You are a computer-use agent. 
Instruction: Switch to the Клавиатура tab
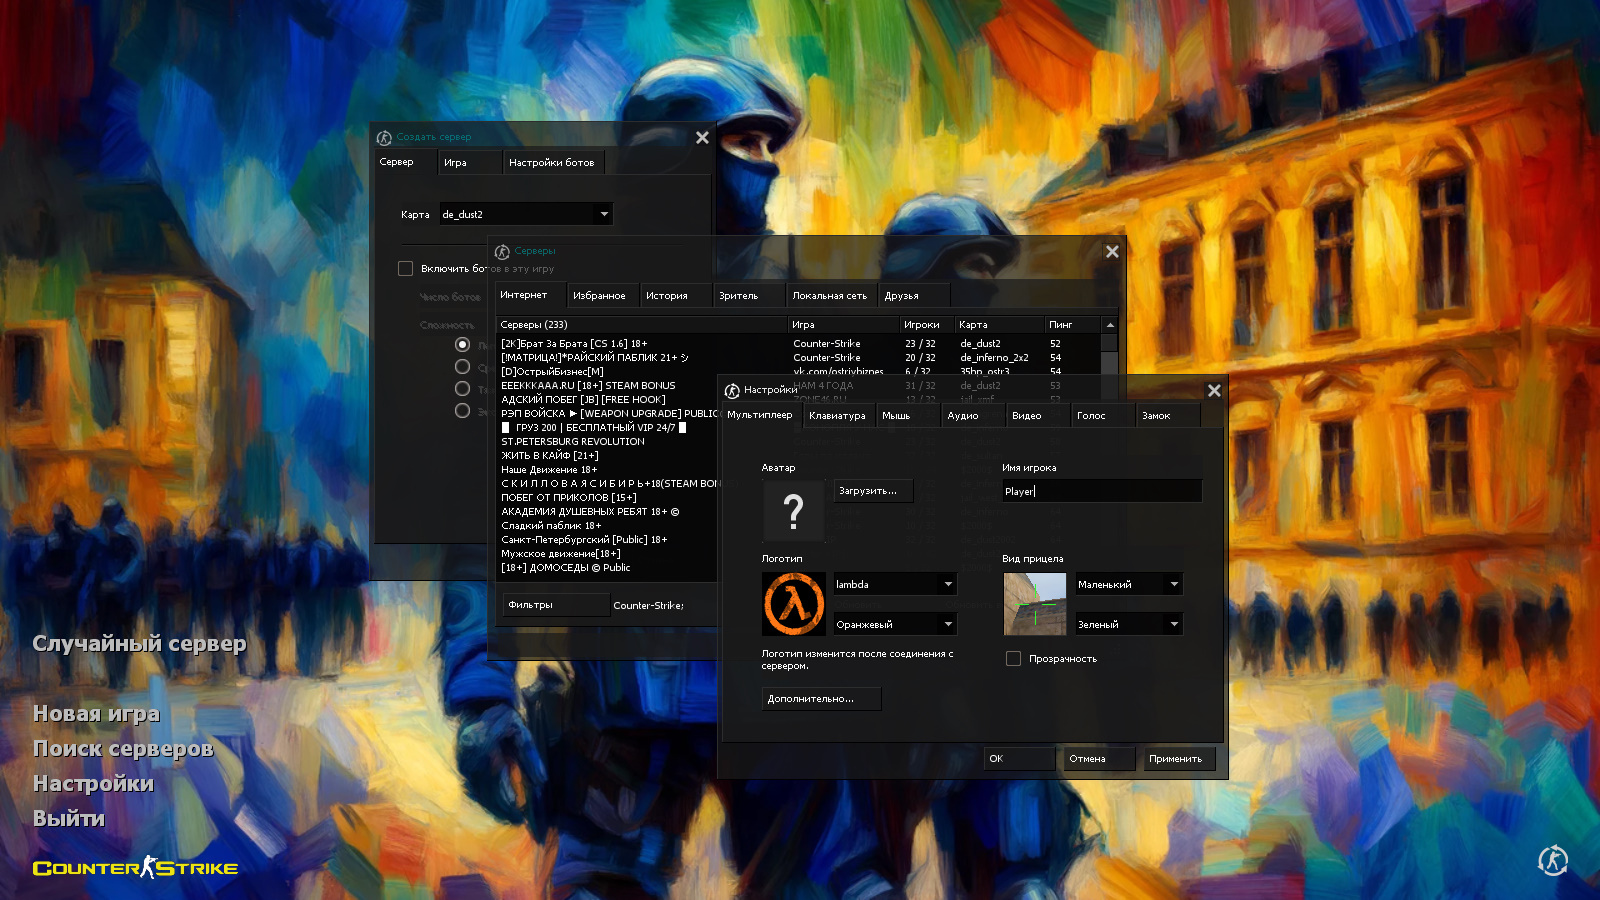837,416
